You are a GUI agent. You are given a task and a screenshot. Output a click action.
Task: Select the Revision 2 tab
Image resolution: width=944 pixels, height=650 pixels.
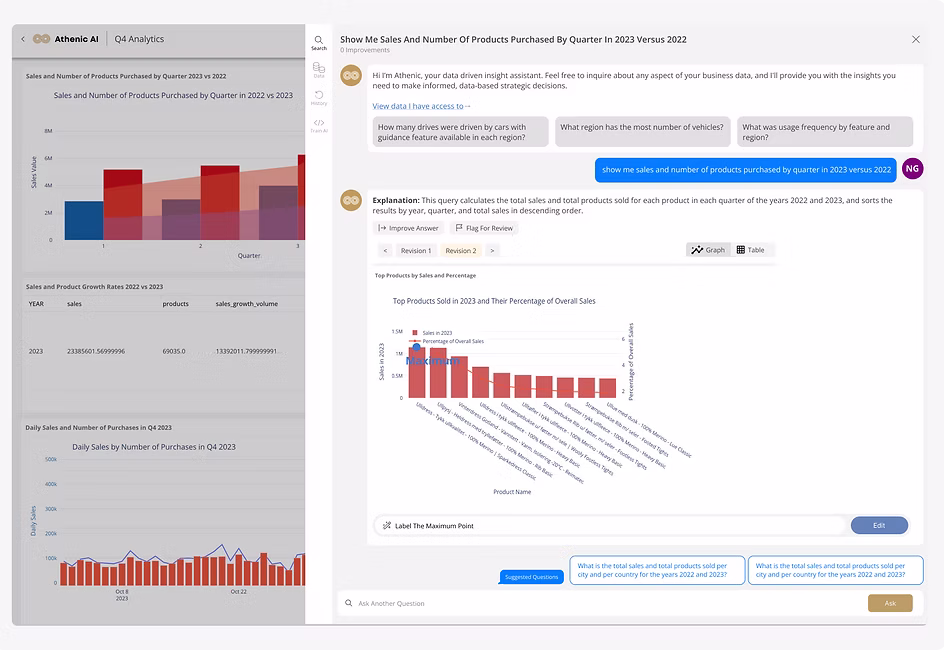[461, 251]
